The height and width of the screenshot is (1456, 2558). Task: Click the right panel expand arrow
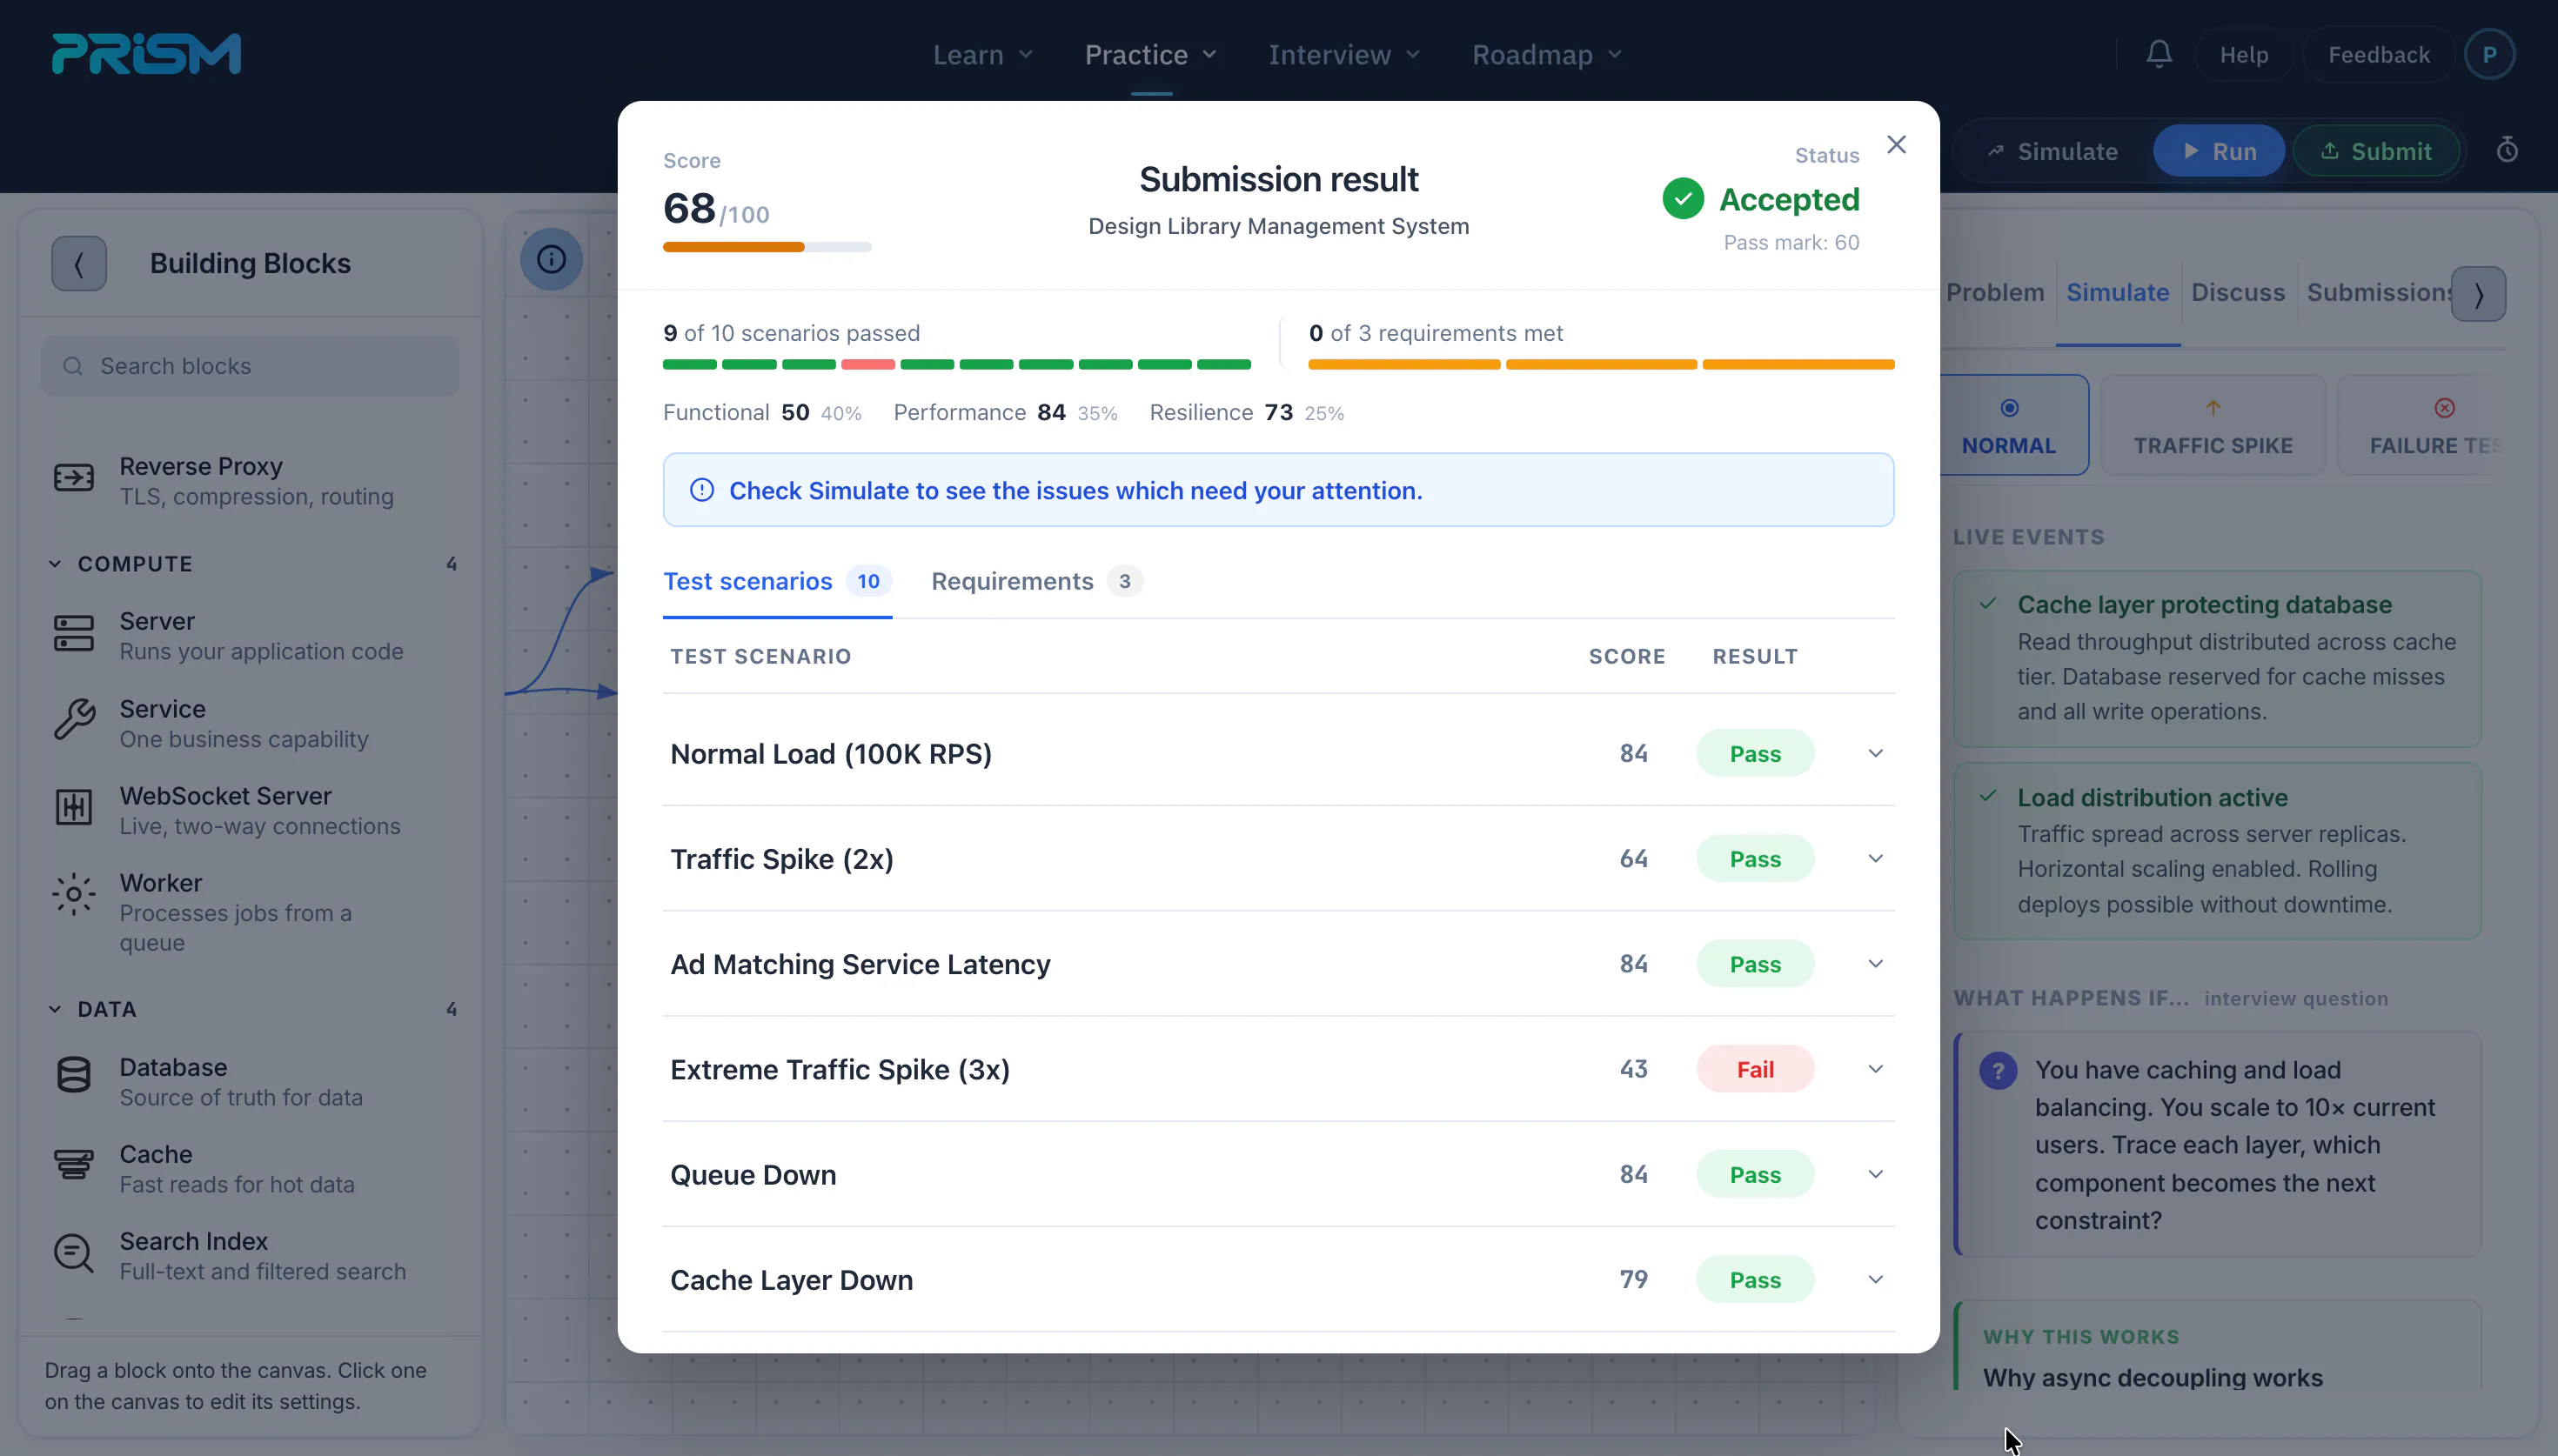click(2478, 294)
